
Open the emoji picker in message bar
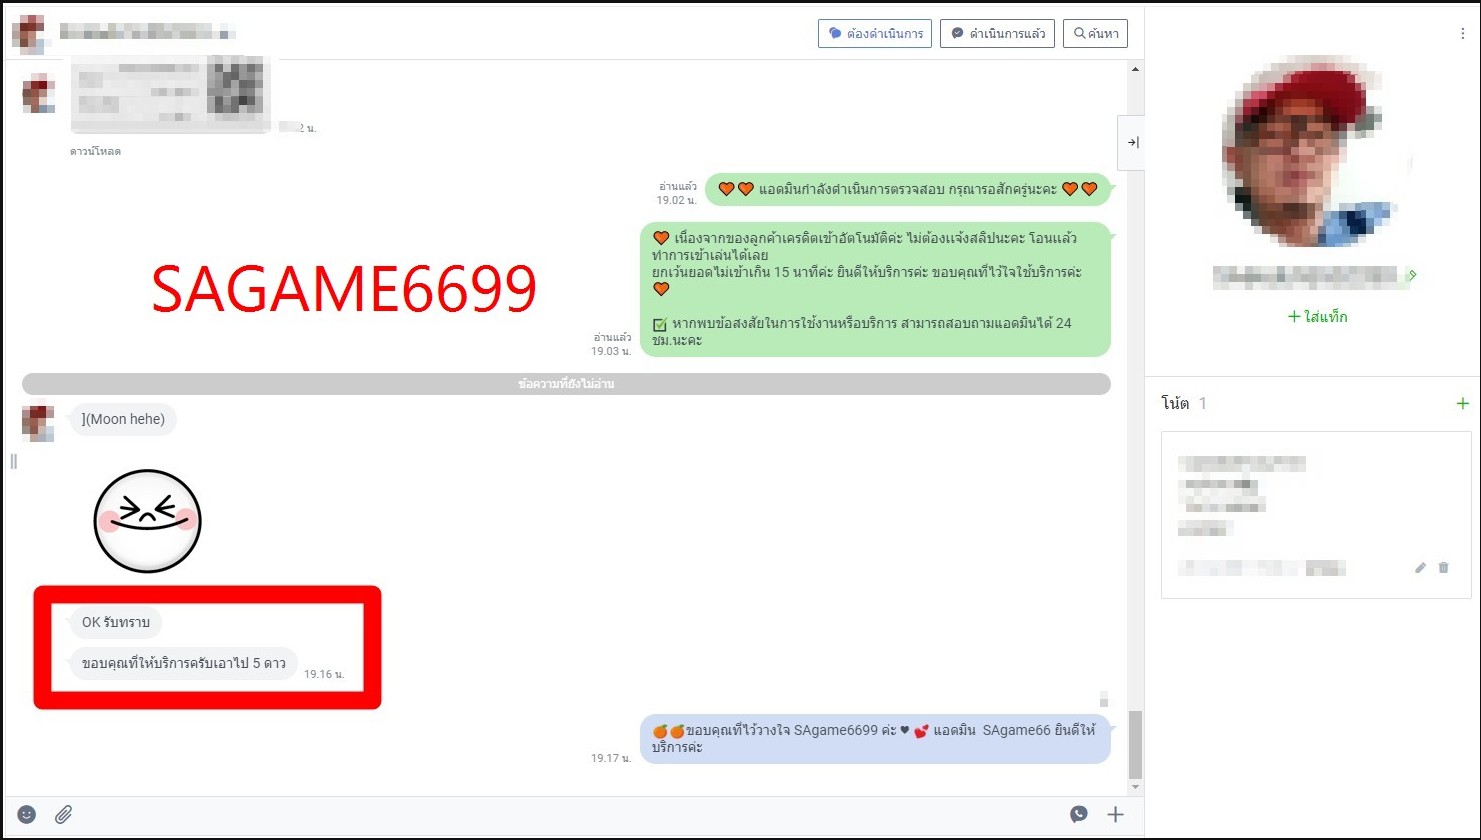tap(27, 814)
